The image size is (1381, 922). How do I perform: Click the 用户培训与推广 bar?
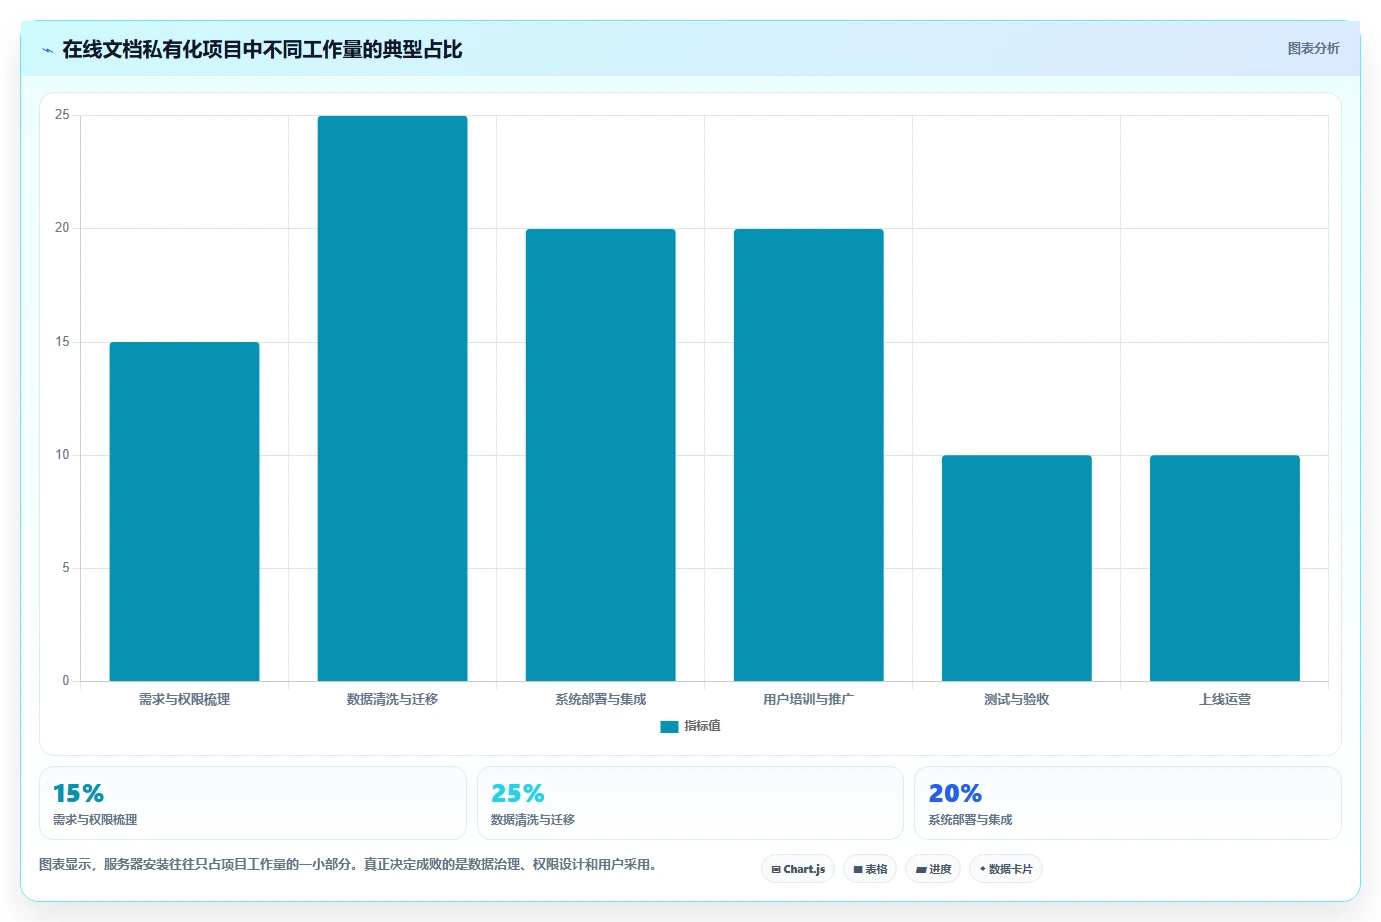point(808,455)
